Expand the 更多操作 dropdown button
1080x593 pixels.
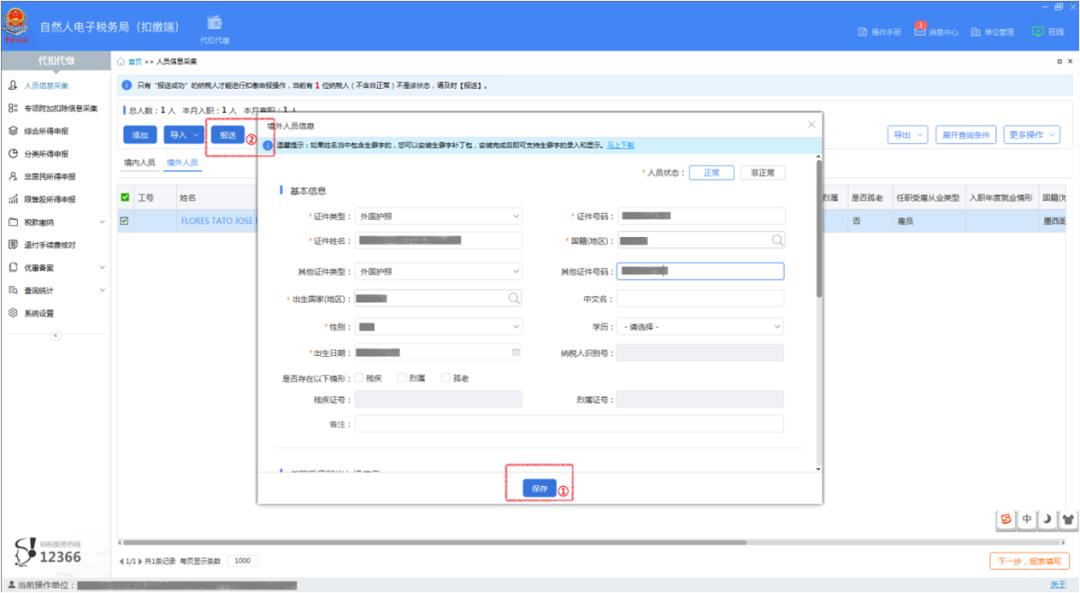[x=1032, y=135]
